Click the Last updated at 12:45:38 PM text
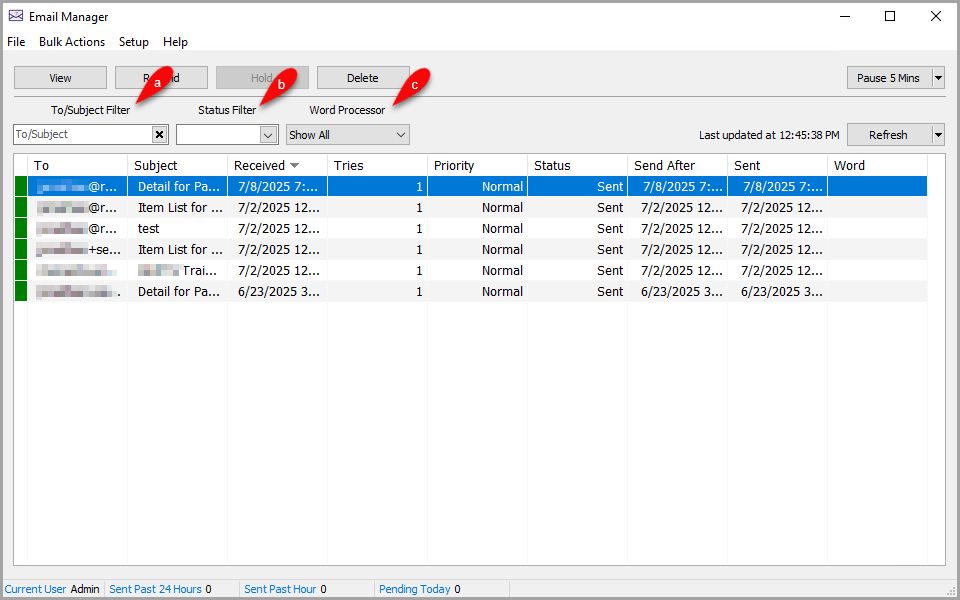The height and width of the screenshot is (600, 960). [x=769, y=135]
